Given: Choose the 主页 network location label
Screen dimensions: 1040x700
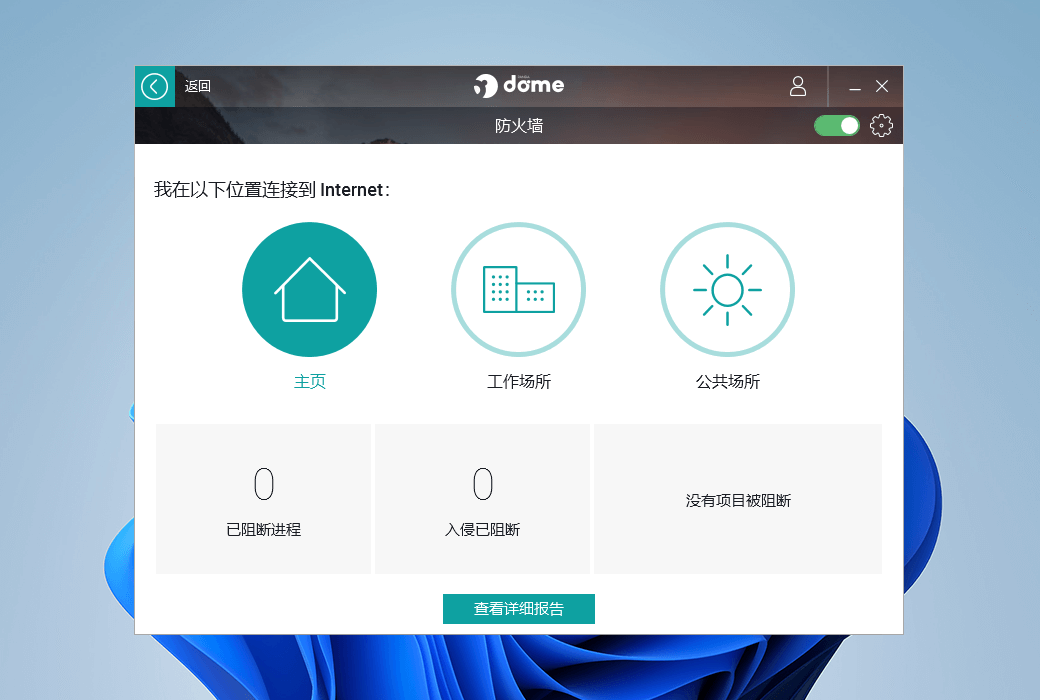Looking at the screenshot, I should click(x=310, y=382).
